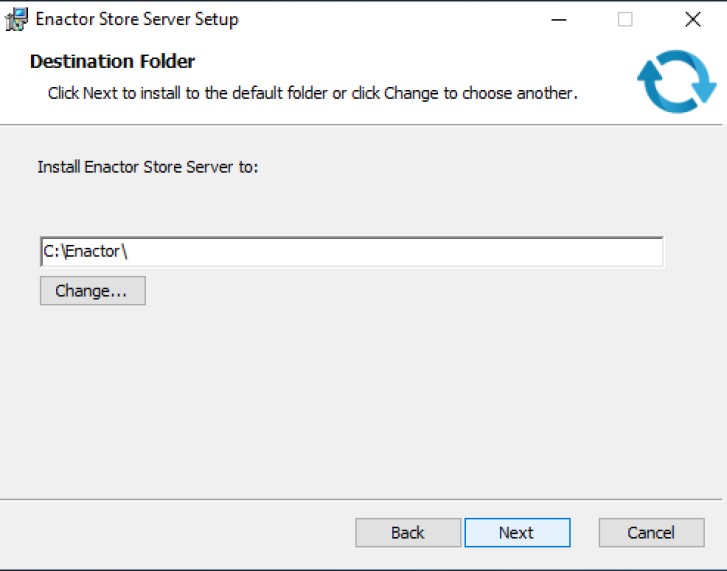Image resolution: width=727 pixels, height=571 pixels.
Task: Click the "Enactor Store Server Setup" title text
Action: coord(137,19)
